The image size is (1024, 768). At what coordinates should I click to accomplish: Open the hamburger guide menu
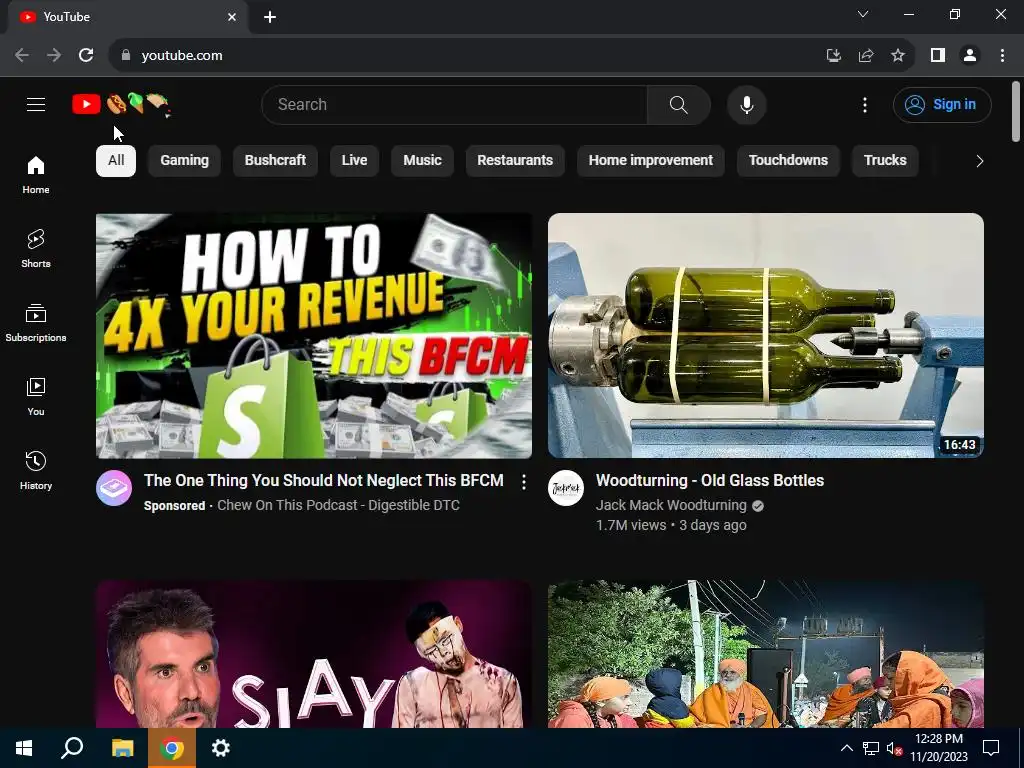pyautogui.click(x=36, y=104)
